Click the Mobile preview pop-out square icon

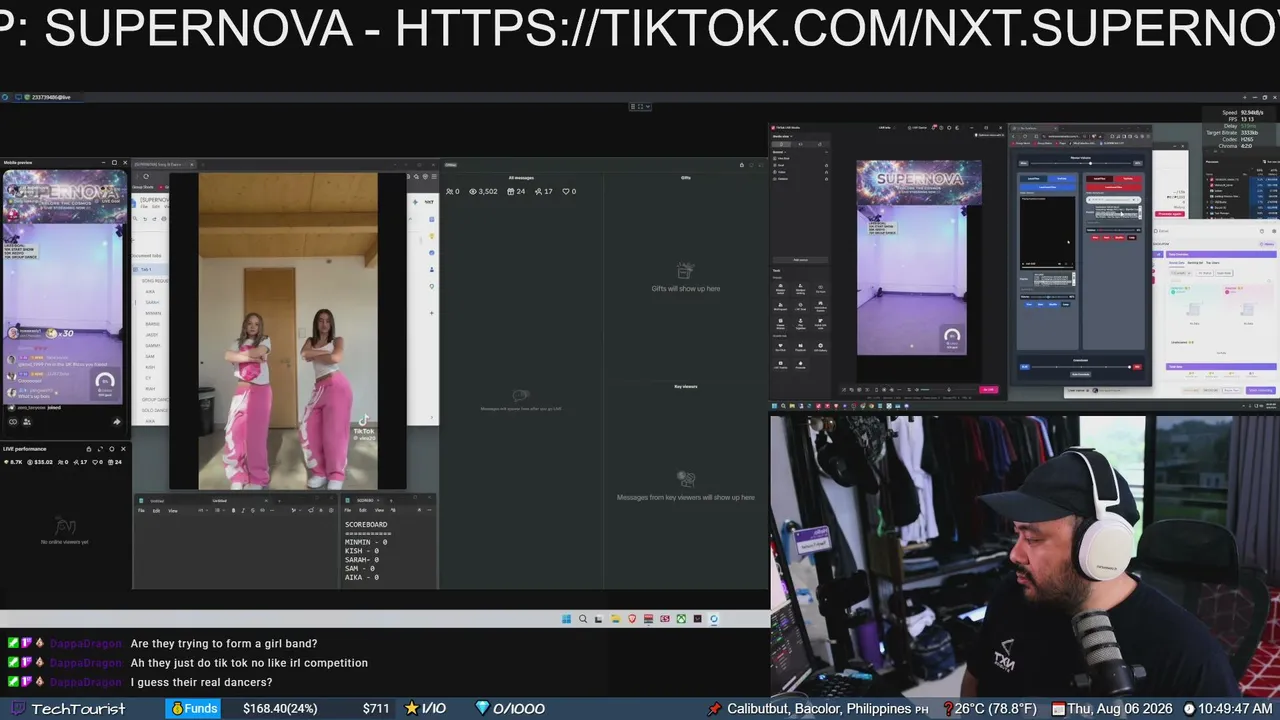[x=114, y=163]
